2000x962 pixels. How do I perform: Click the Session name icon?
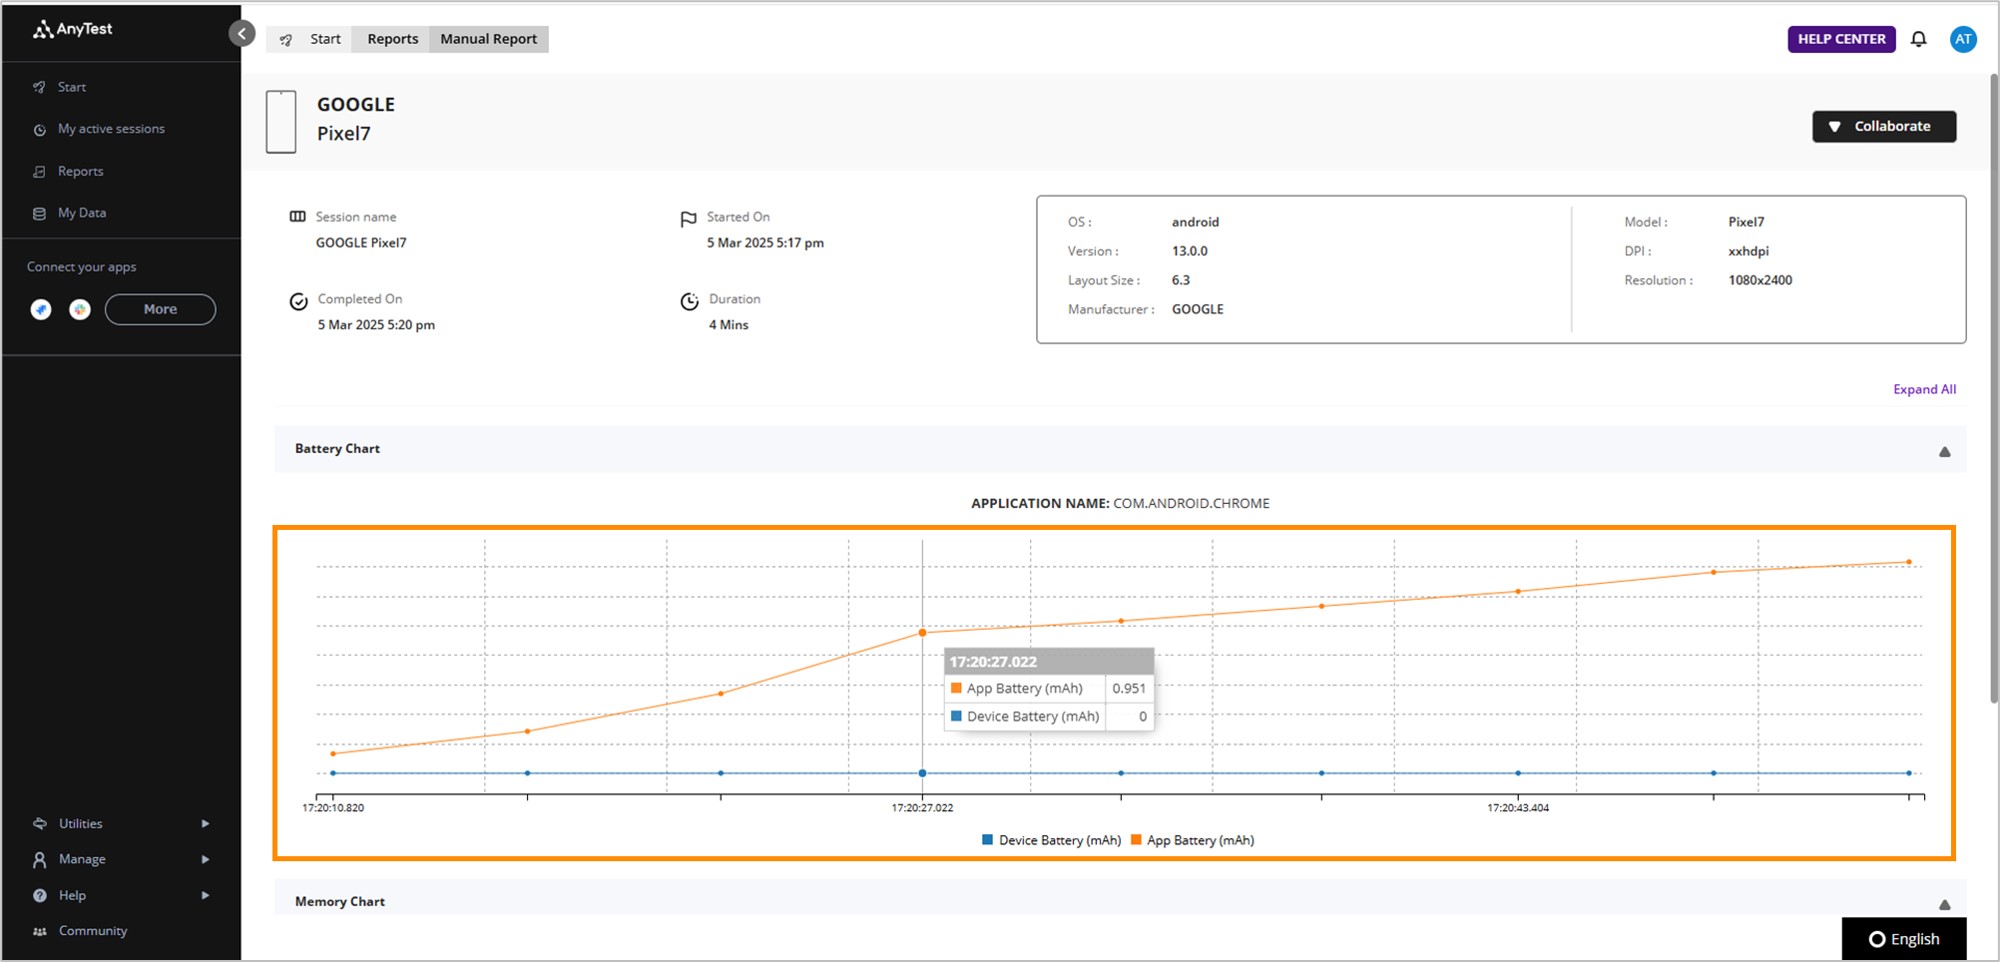(297, 216)
